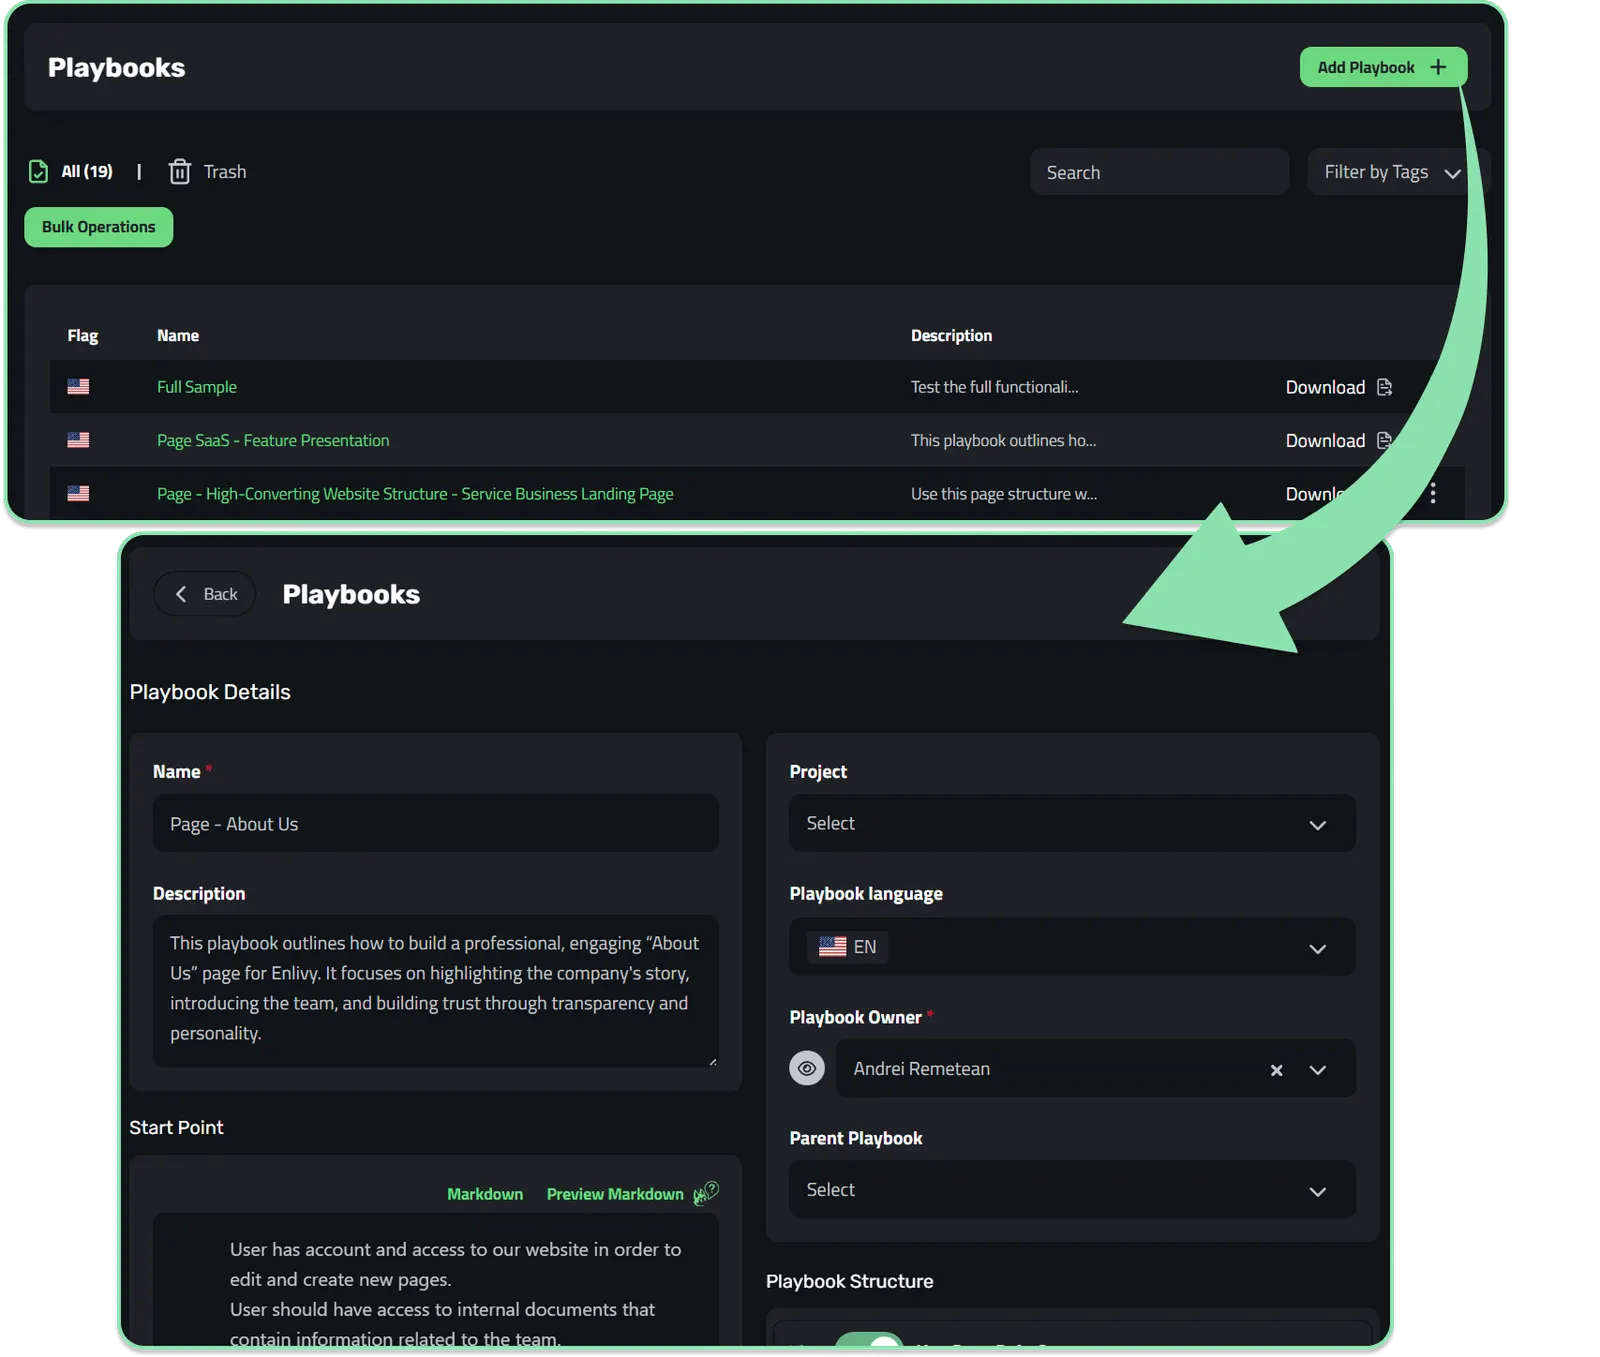Open the Trash view
The width and height of the screenshot is (1600, 1357).
point(207,172)
